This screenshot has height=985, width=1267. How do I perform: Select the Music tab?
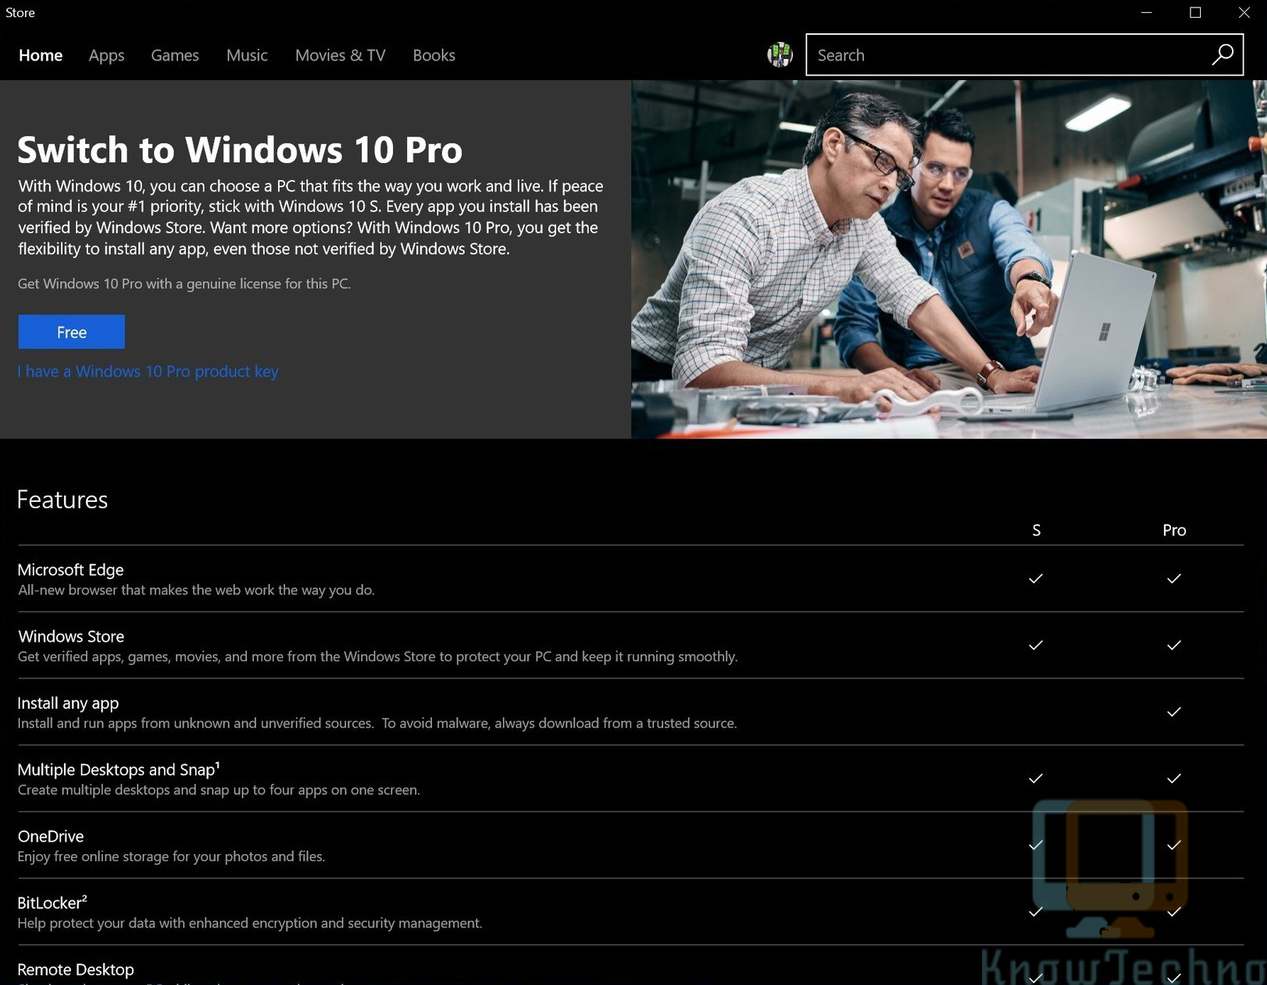pos(246,55)
